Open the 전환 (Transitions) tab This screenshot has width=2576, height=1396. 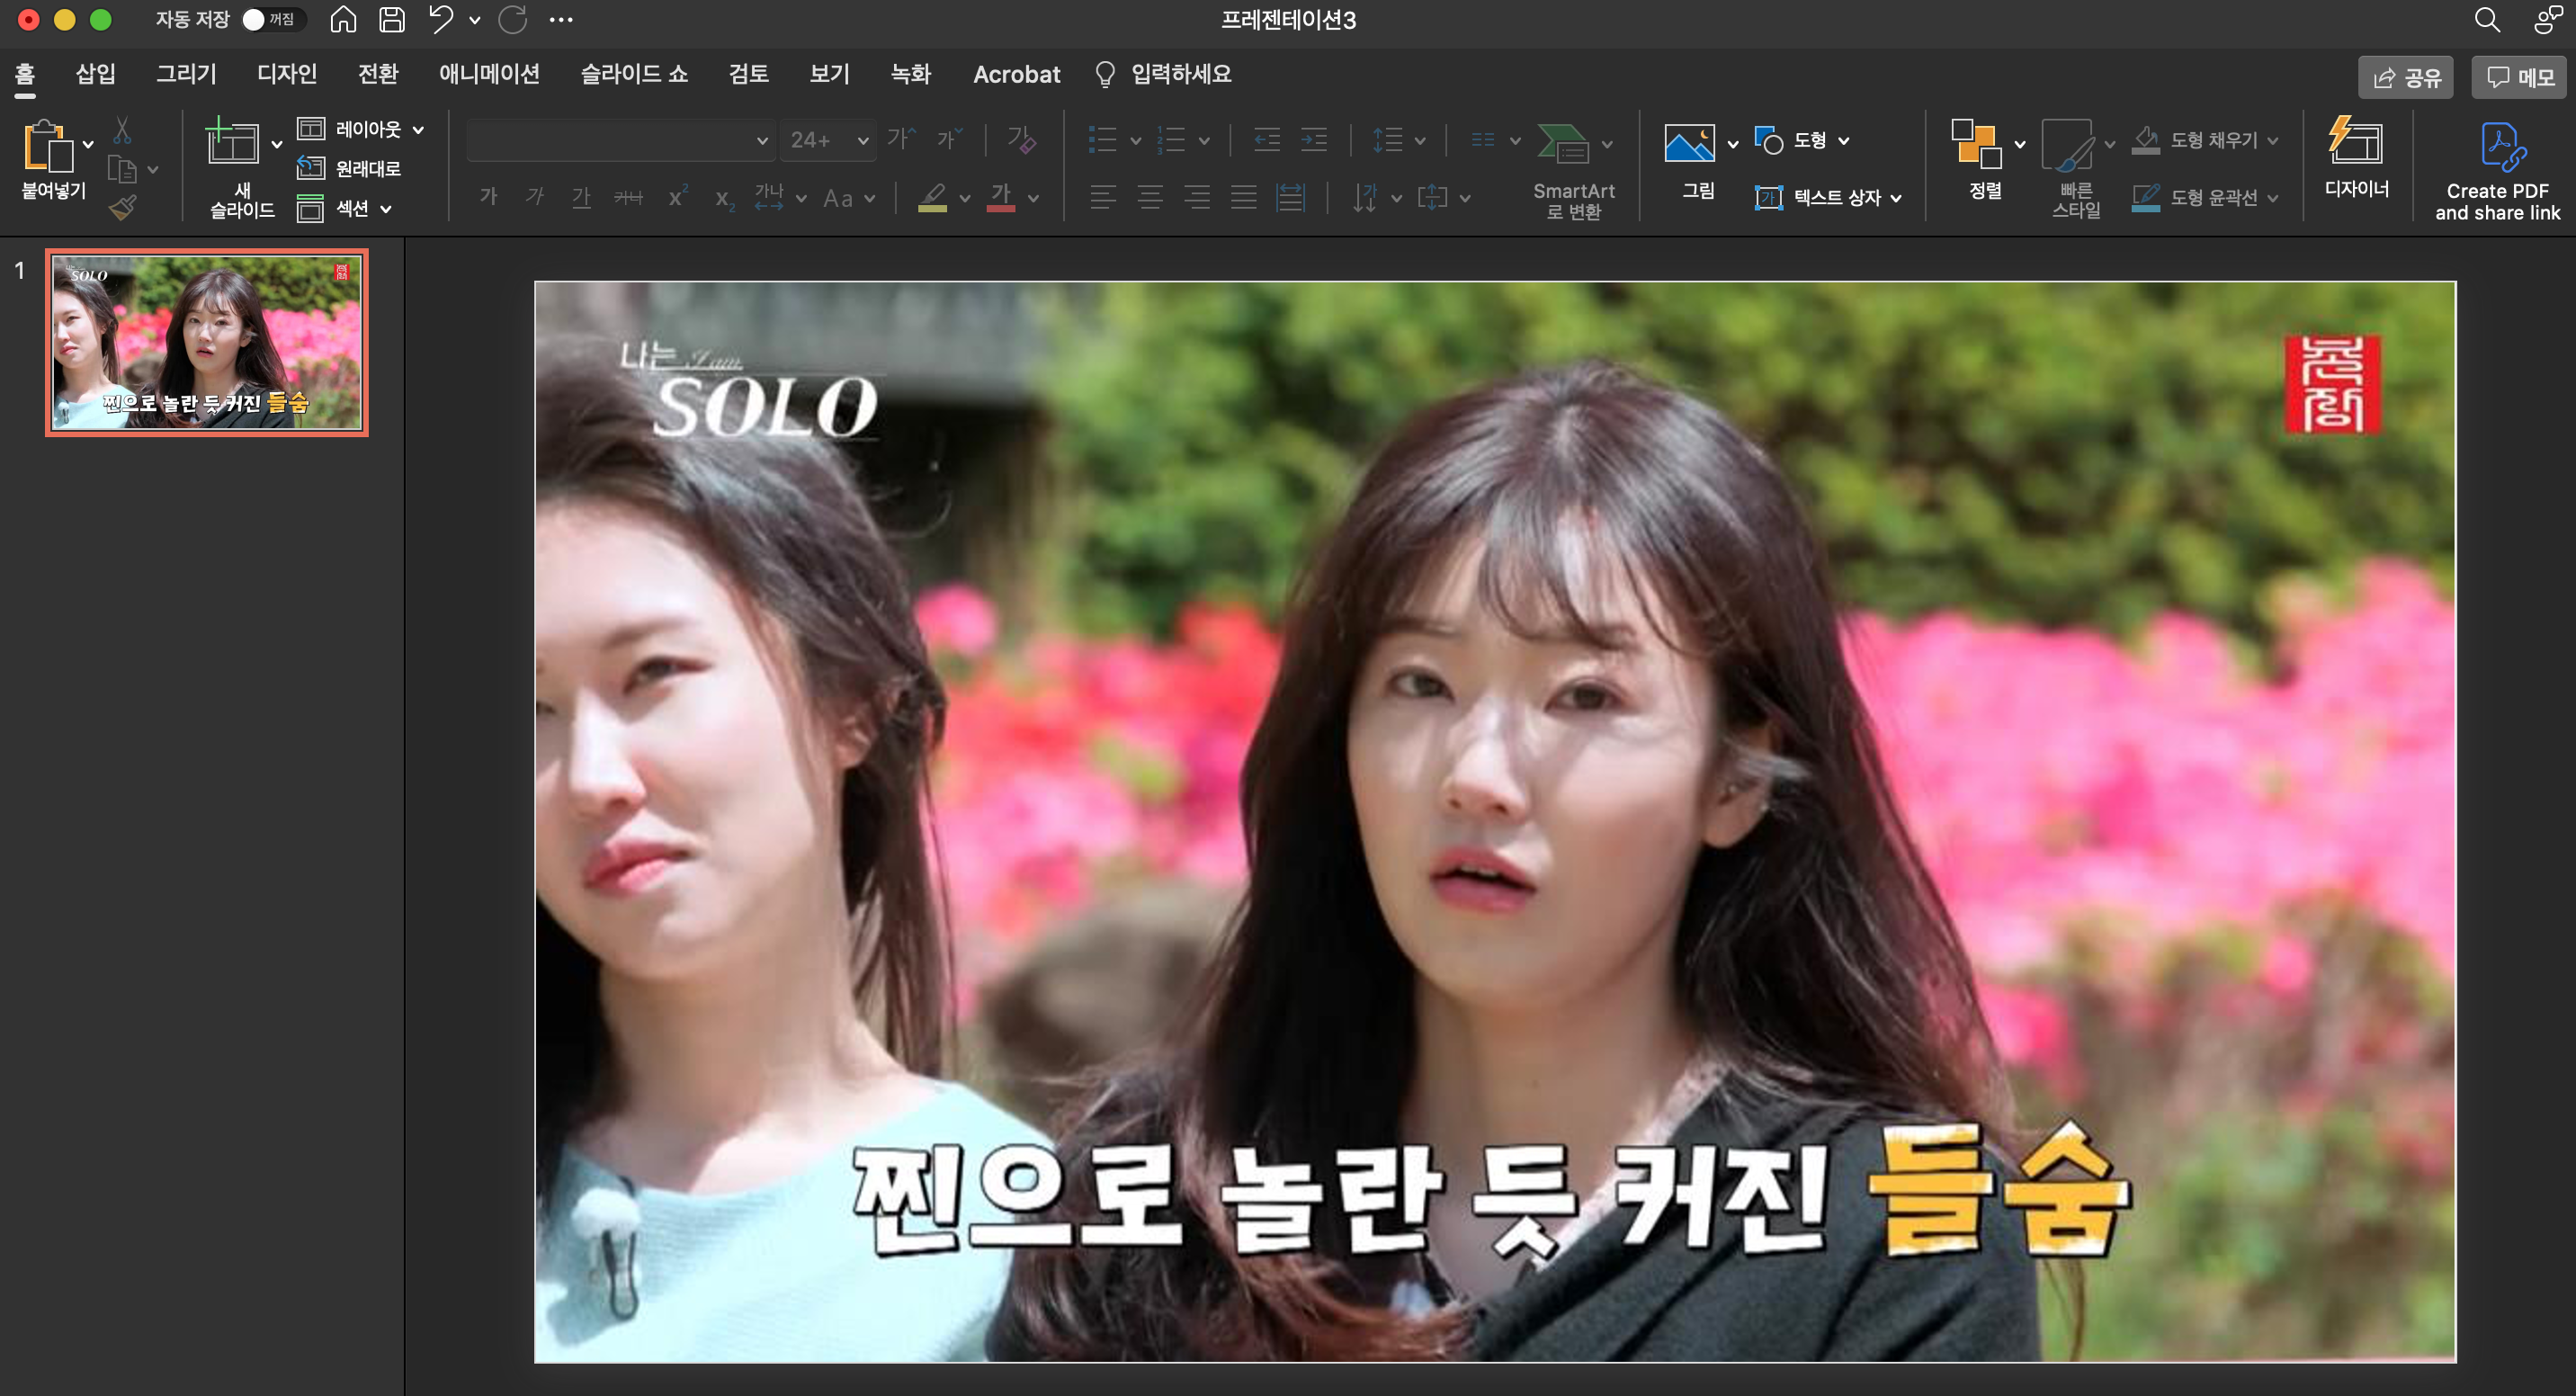click(378, 74)
